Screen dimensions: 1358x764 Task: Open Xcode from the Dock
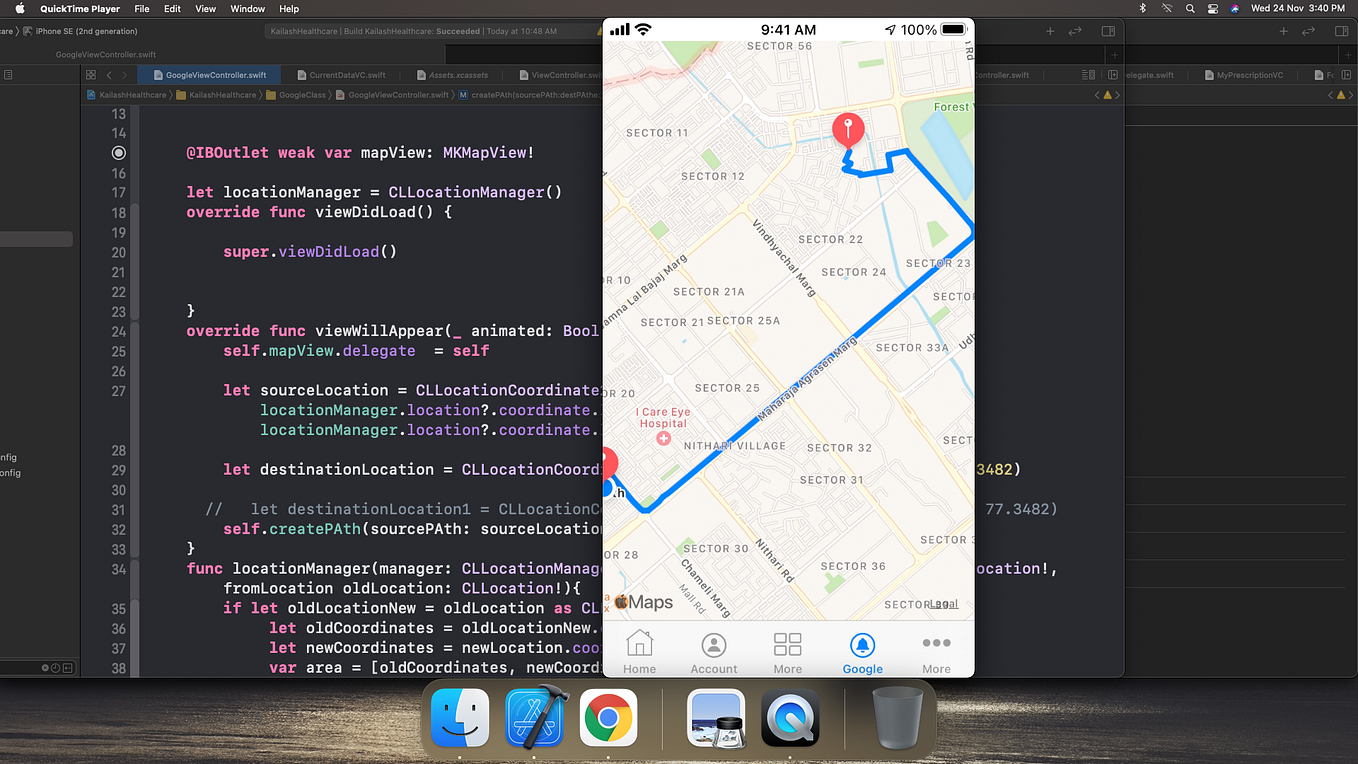(534, 717)
